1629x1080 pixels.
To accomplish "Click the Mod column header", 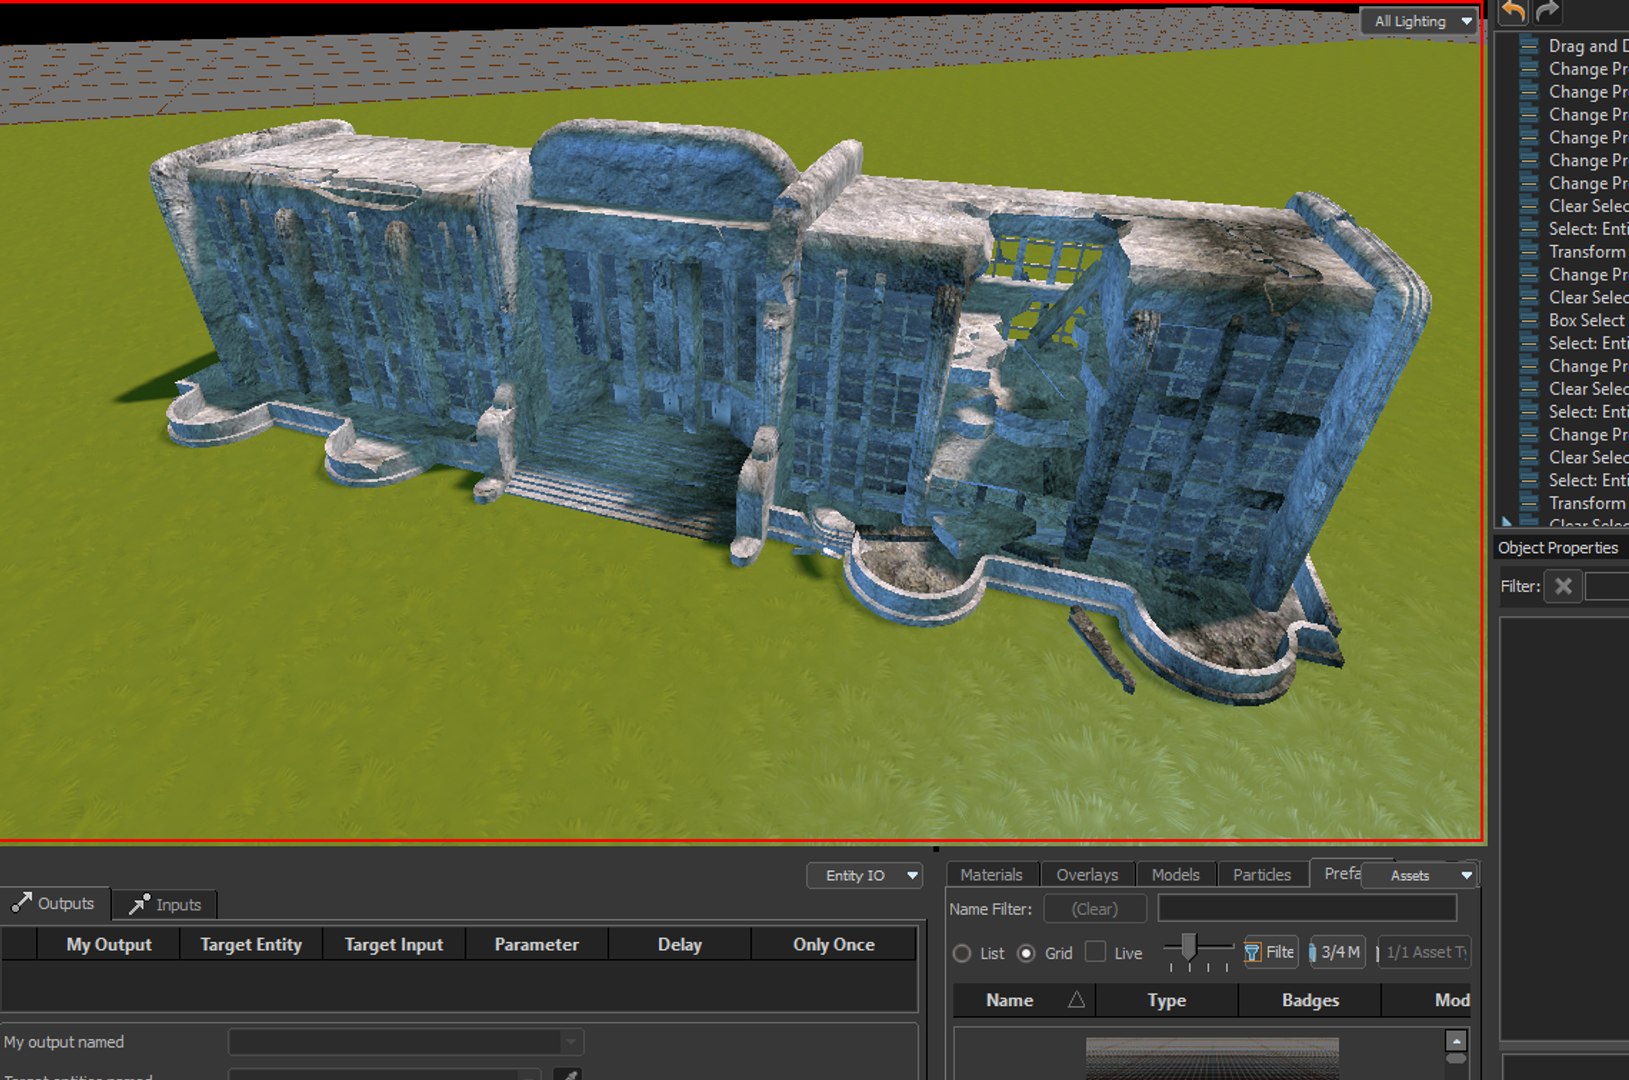I will point(1428,1000).
